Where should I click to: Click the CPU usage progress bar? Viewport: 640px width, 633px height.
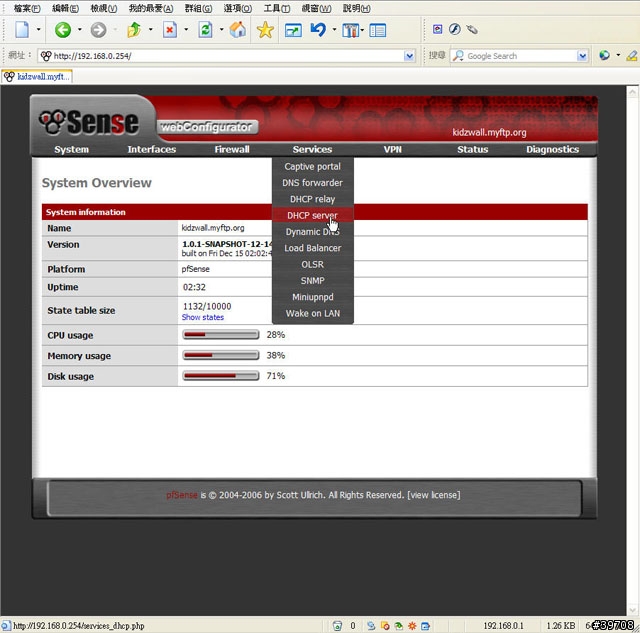pos(220,335)
